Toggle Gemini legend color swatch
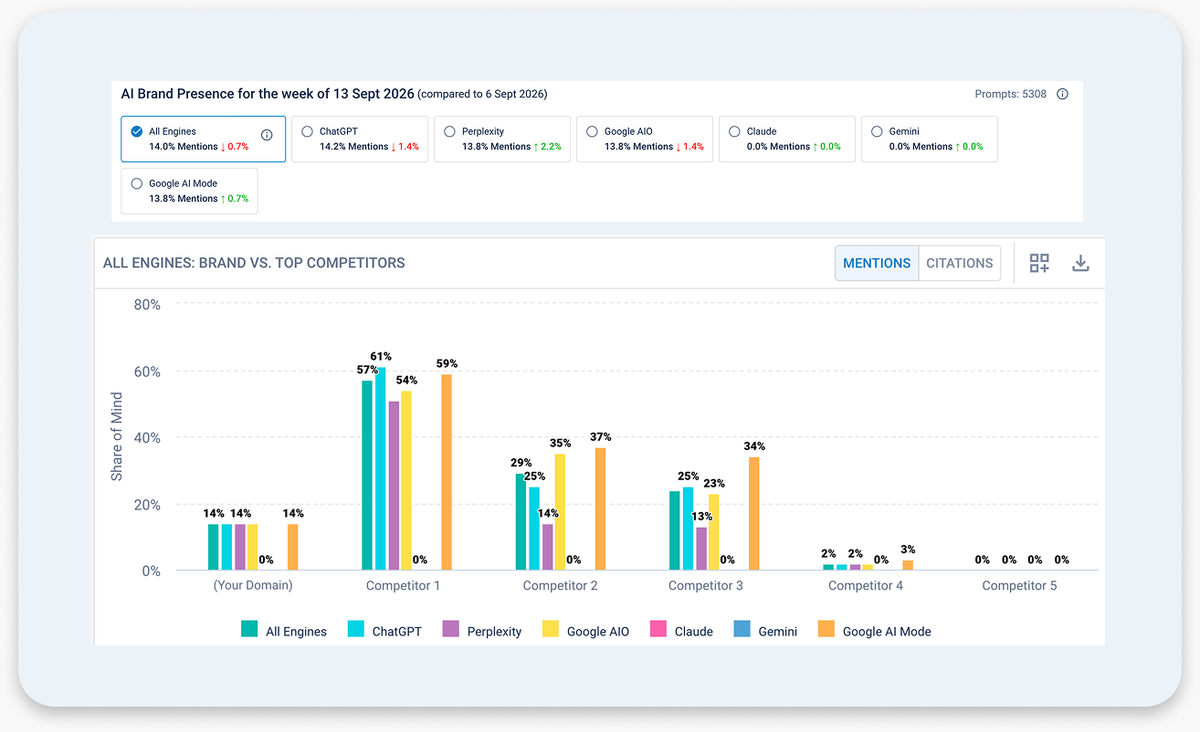 coord(741,629)
